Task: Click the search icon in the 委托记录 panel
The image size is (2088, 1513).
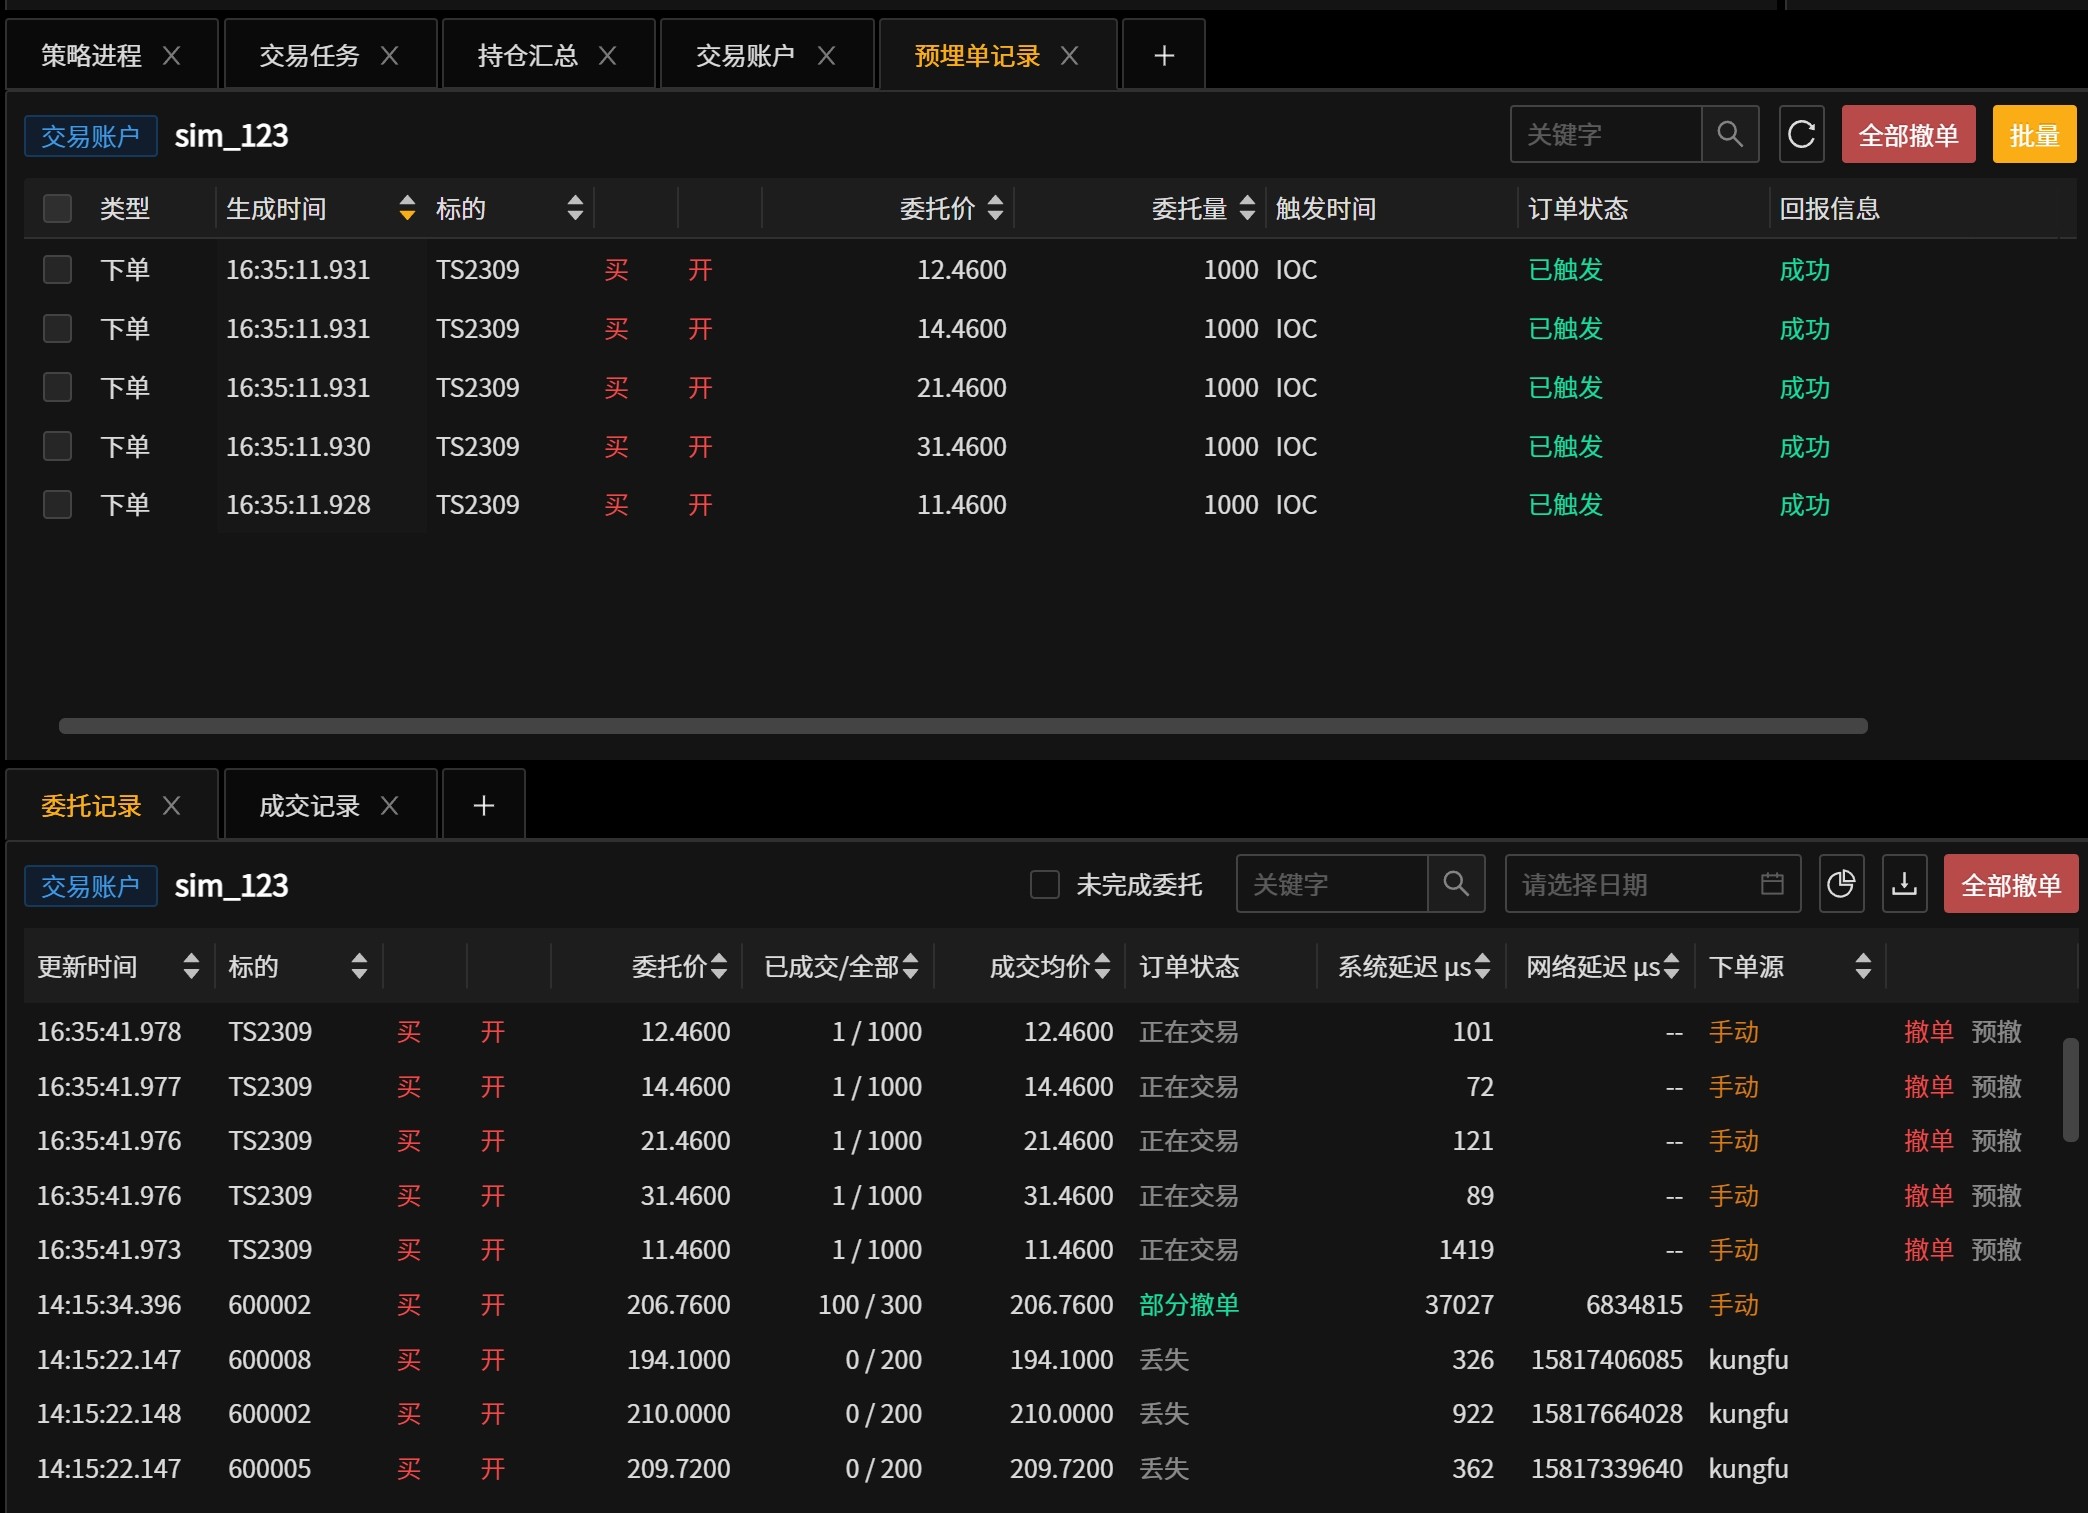Action: point(1456,884)
